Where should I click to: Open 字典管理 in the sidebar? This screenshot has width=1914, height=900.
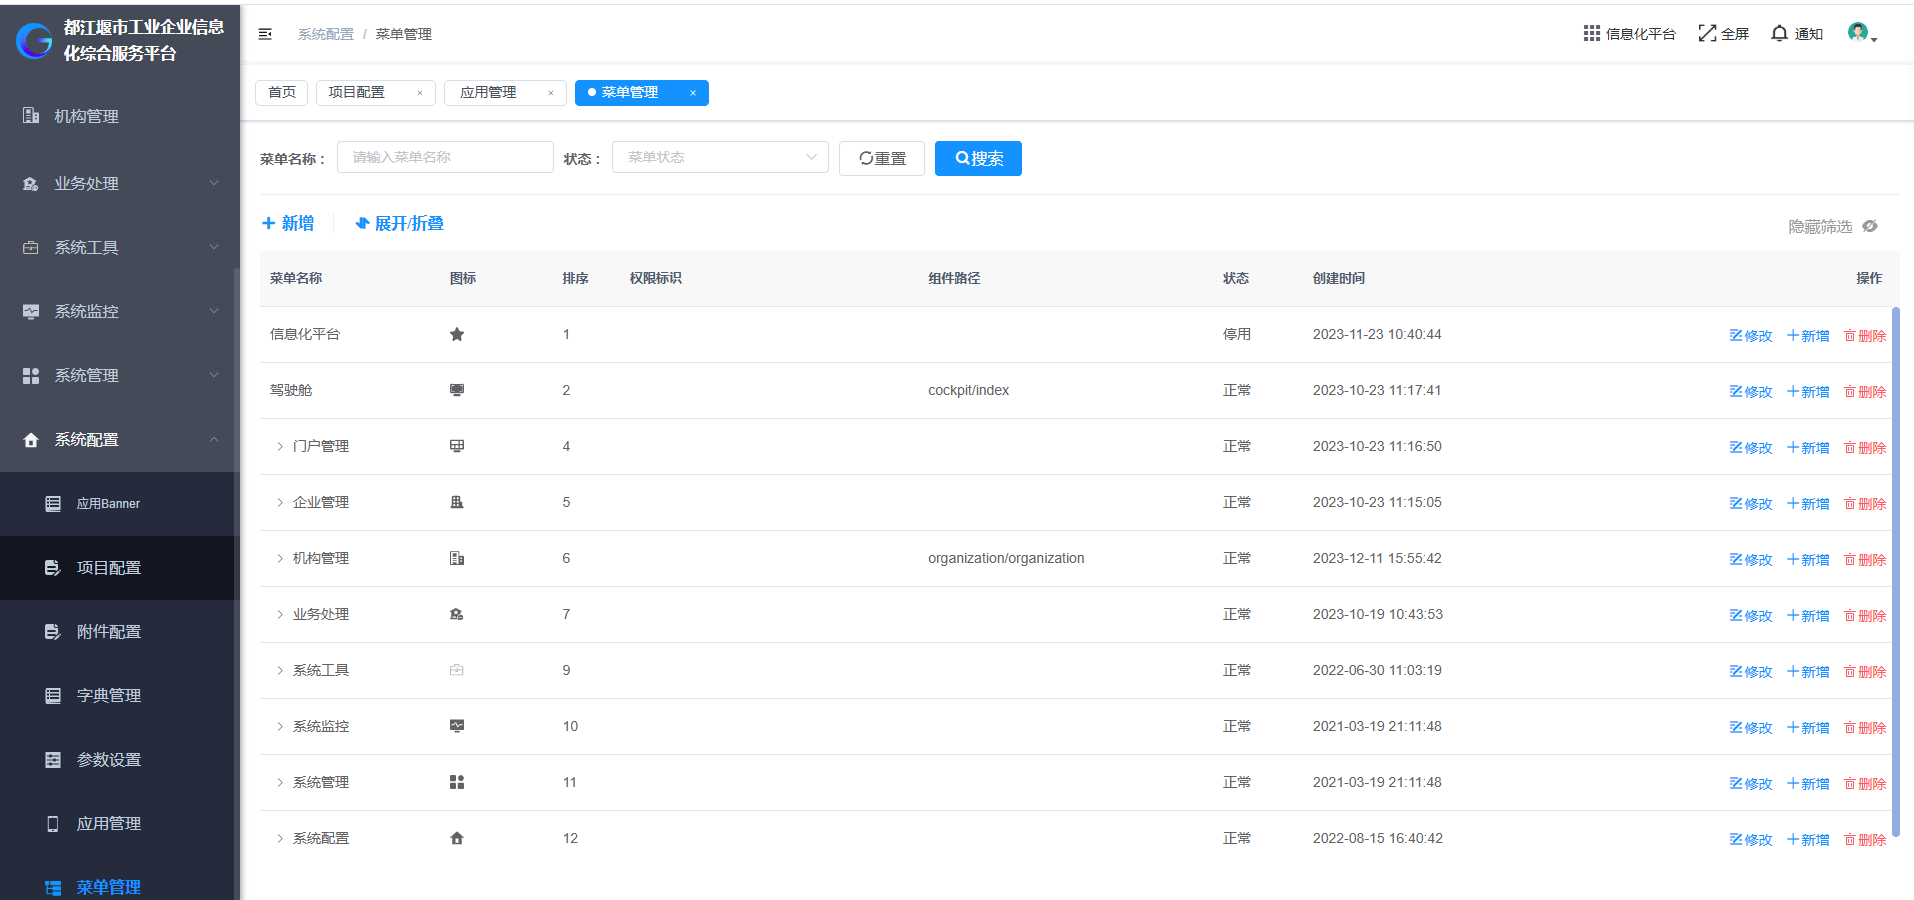point(109,696)
